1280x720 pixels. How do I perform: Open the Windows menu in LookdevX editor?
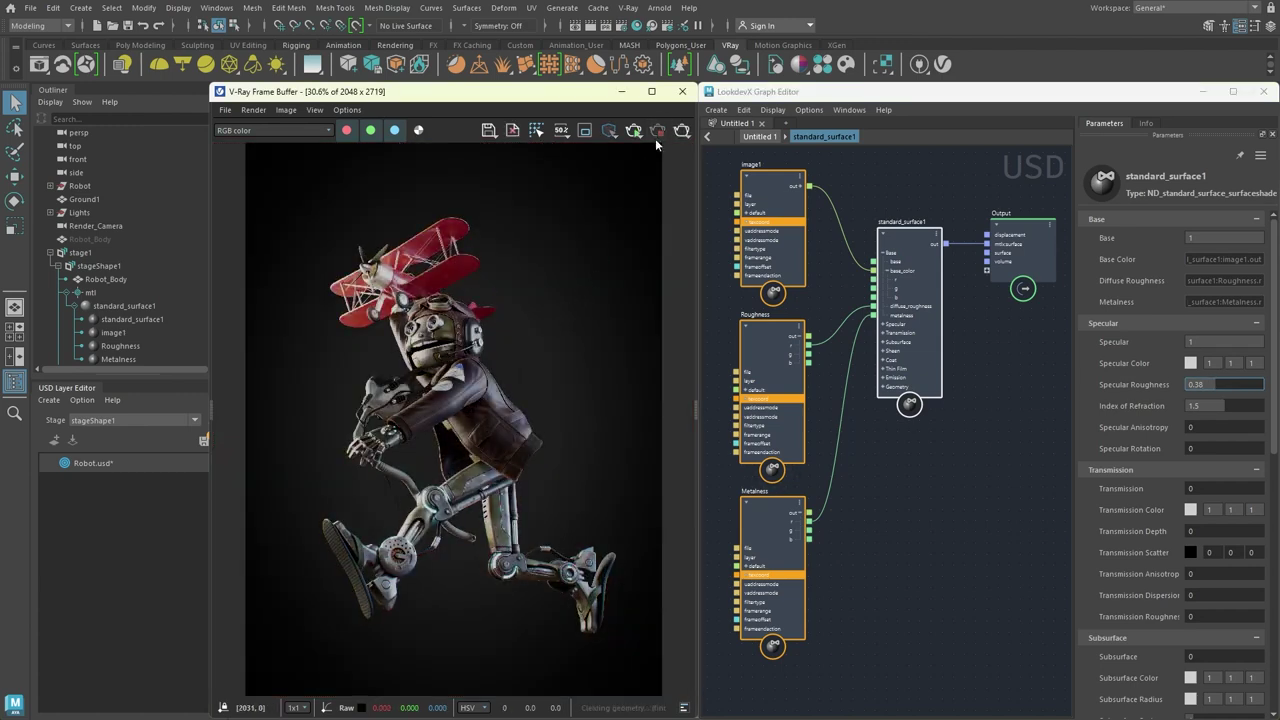click(849, 110)
